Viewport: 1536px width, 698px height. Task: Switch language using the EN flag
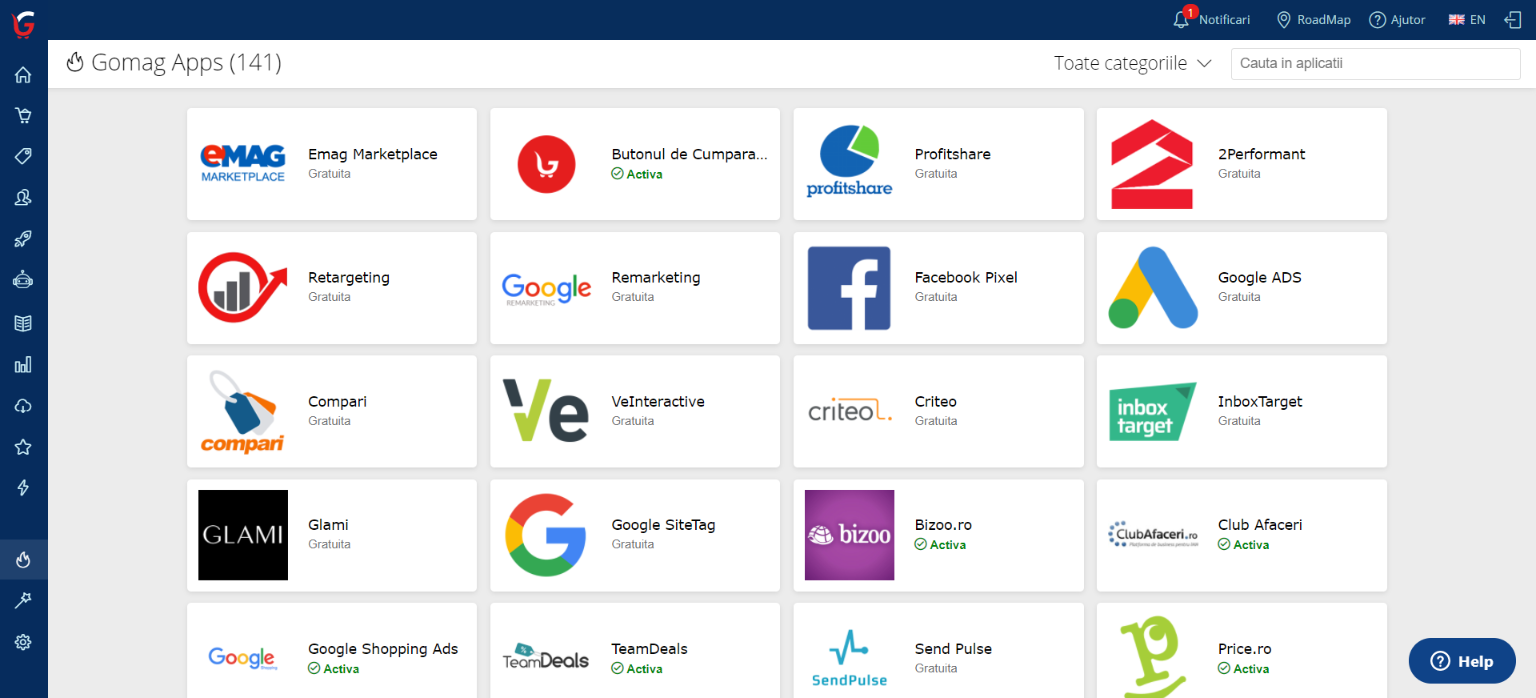tap(1467, 20)
